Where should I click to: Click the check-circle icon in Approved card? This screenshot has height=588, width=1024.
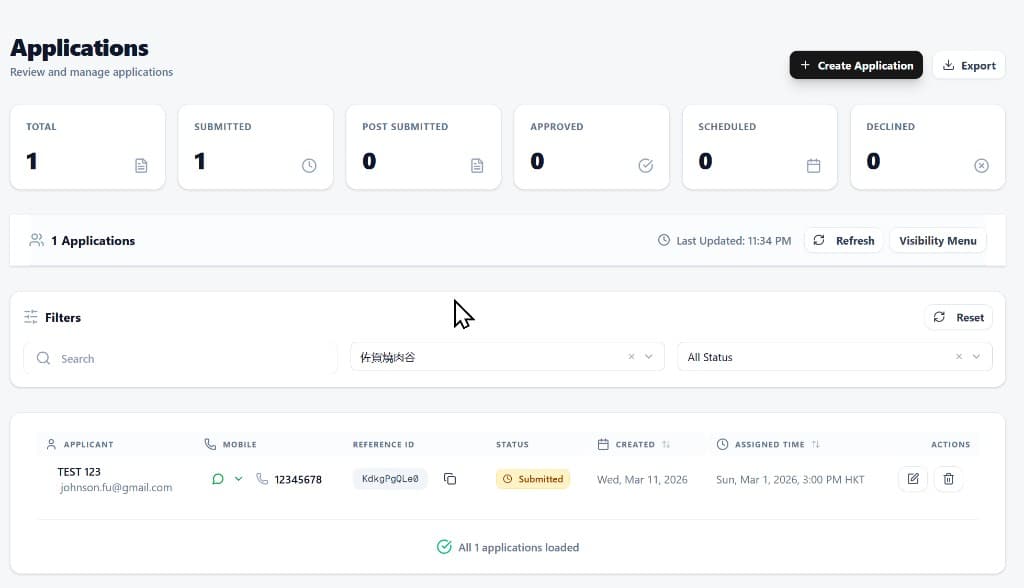tap(645, 166)
